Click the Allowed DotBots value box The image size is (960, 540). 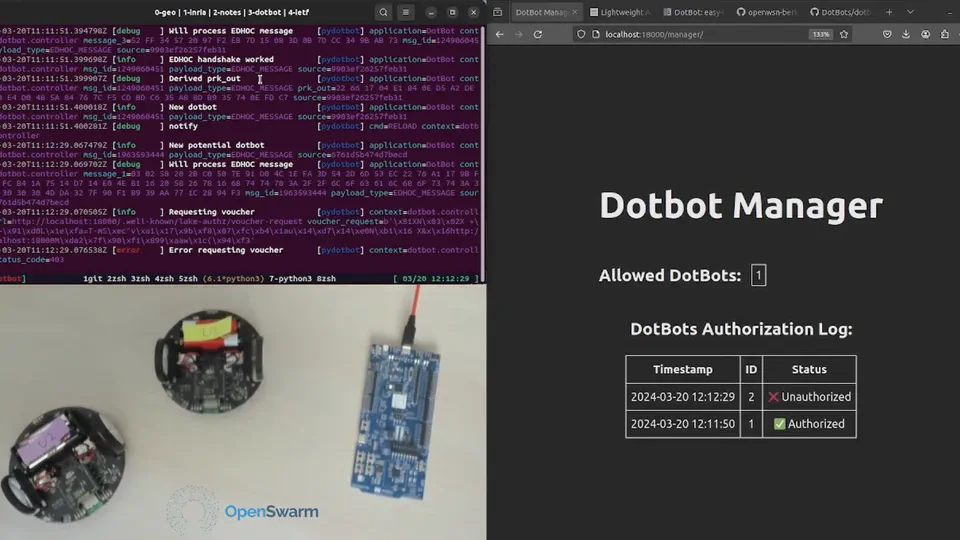[759, 276]
